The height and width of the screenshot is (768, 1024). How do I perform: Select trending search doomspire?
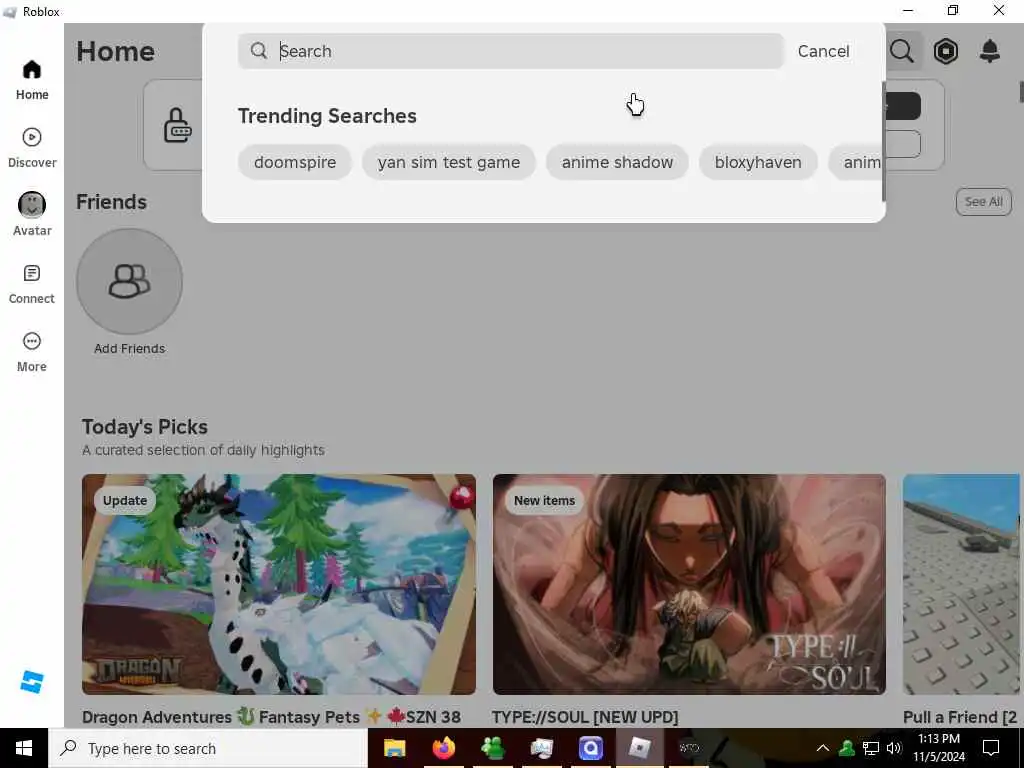tap(295, 162)
